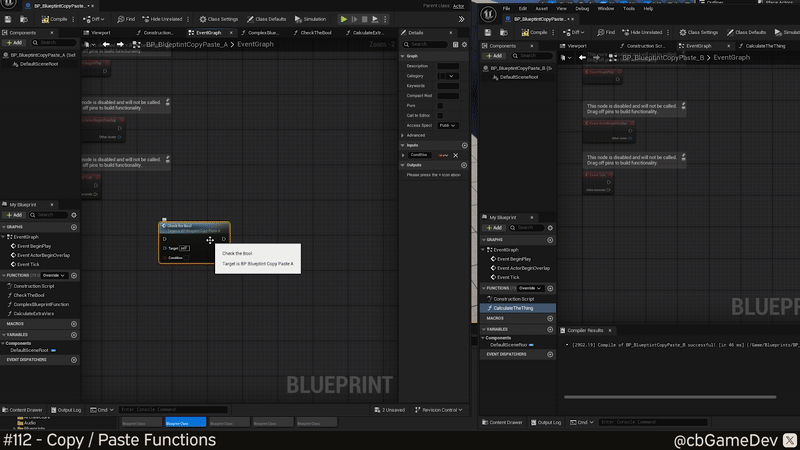Open the Debug menu in right editor
Image resolution: width=800 pixels, height=450 pixels.
click(582, 9)
